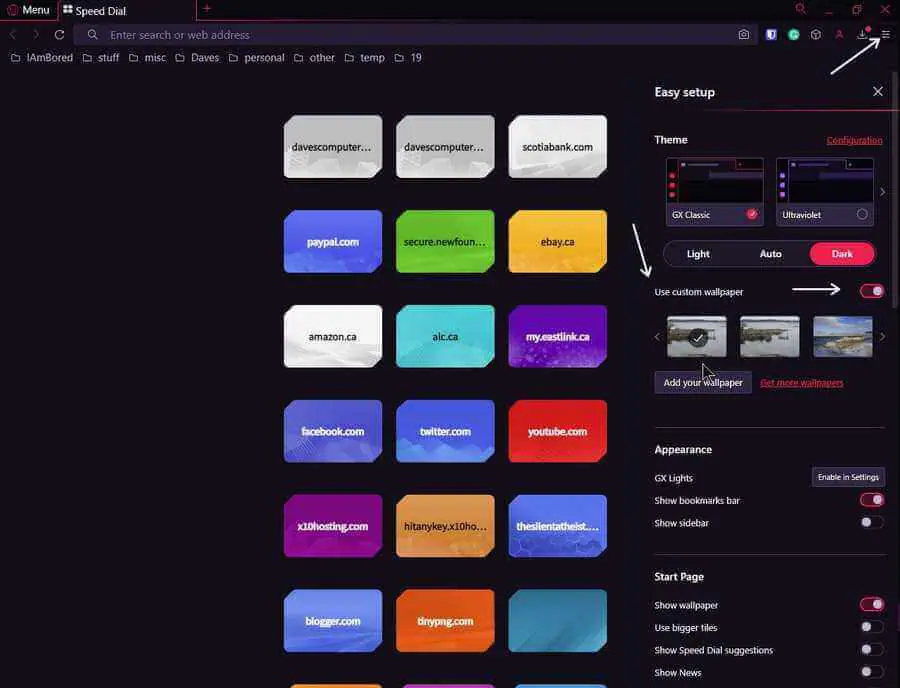Toggle Show bookmarks bar switch
This screenshot has height=688, width=900.
pos(872,500)
